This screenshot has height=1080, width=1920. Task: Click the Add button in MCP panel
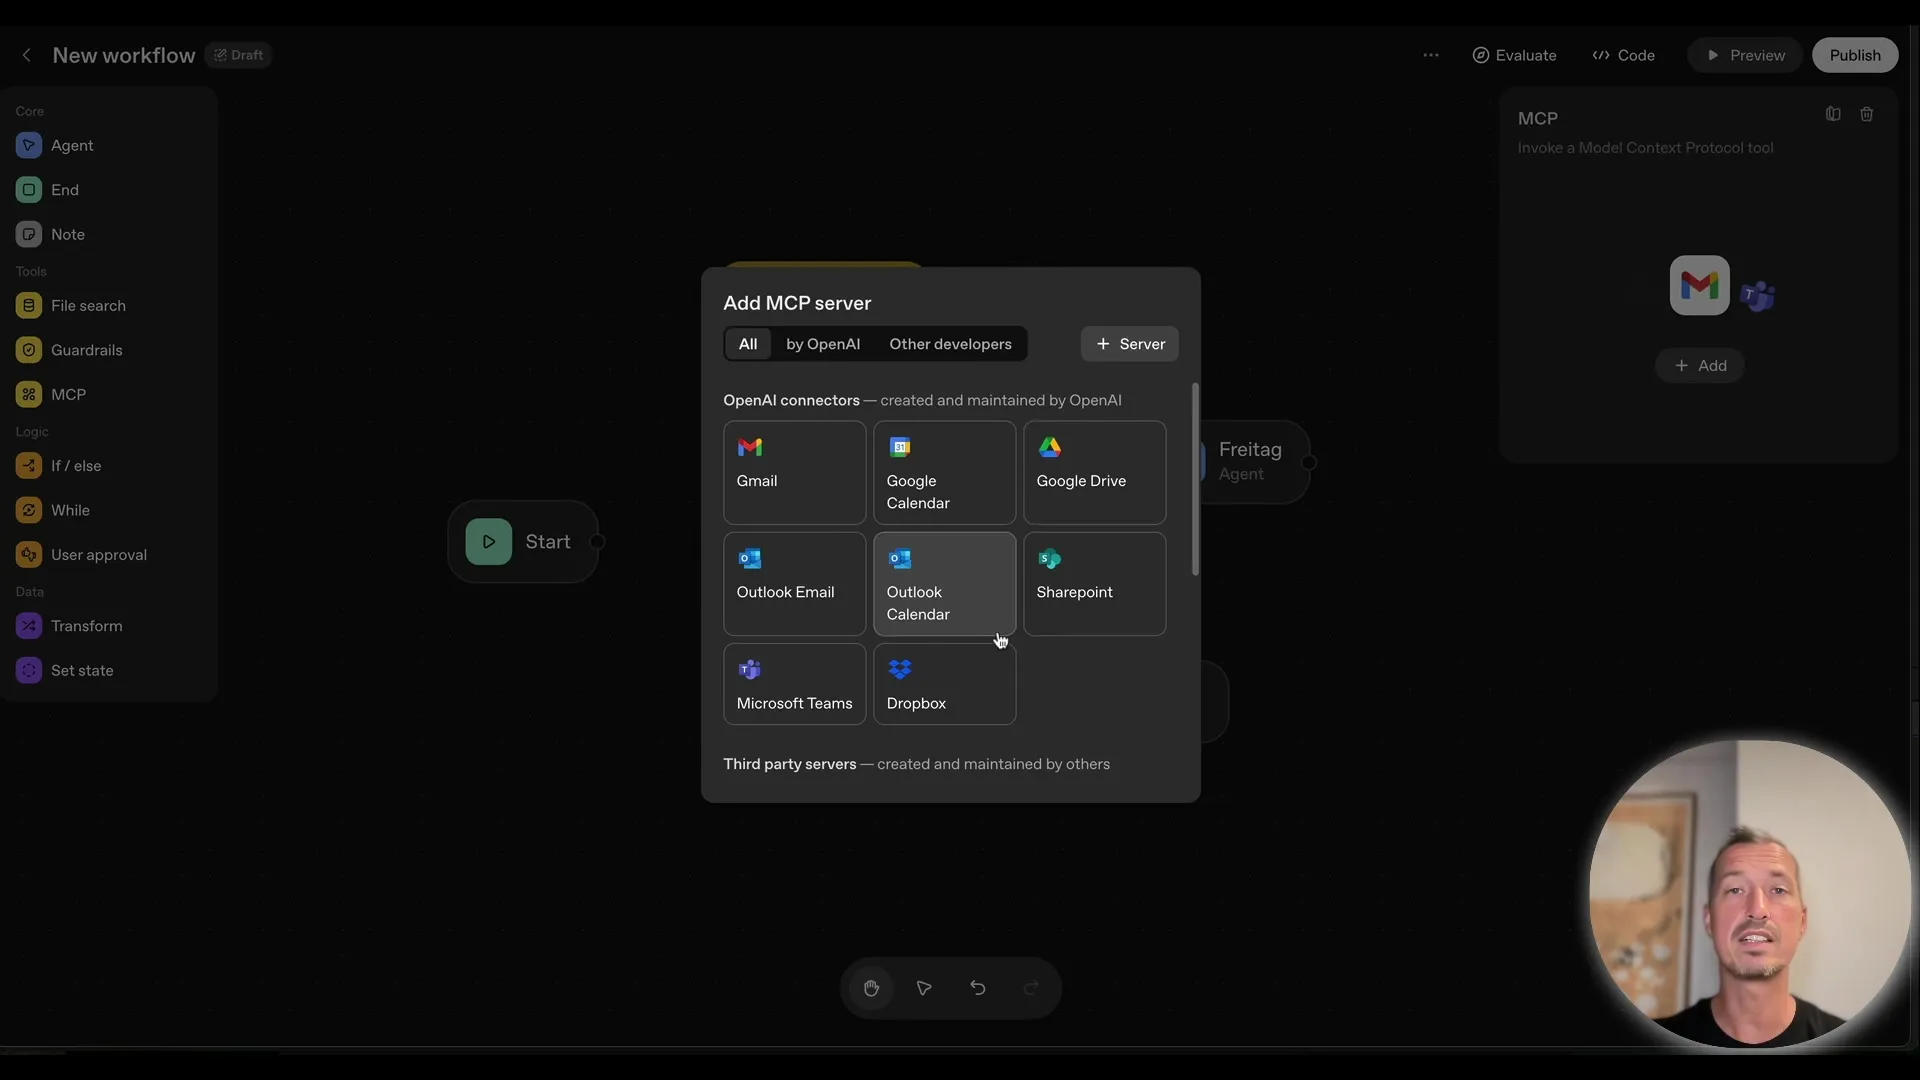1699,365
